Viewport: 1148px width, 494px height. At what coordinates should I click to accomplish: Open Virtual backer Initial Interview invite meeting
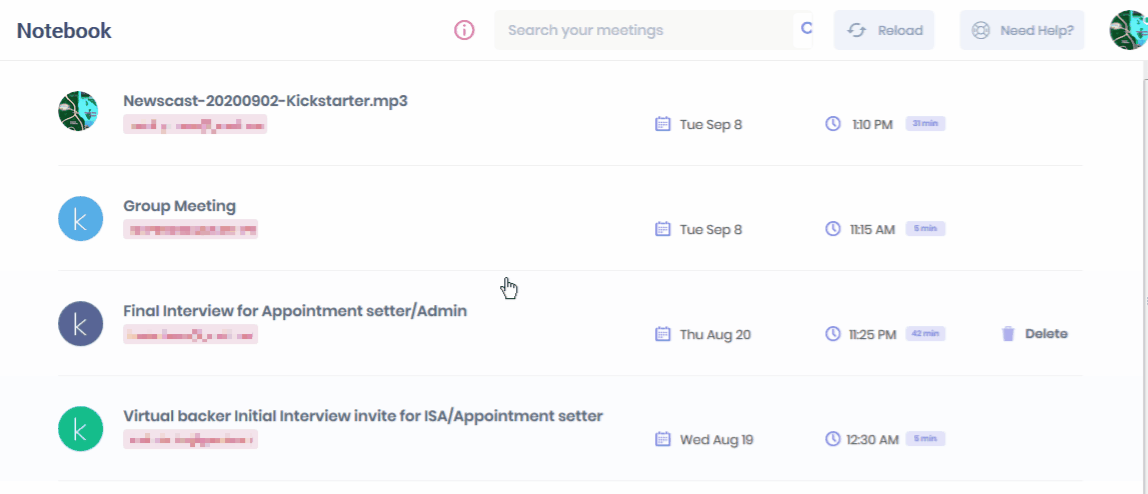point(362,416)
